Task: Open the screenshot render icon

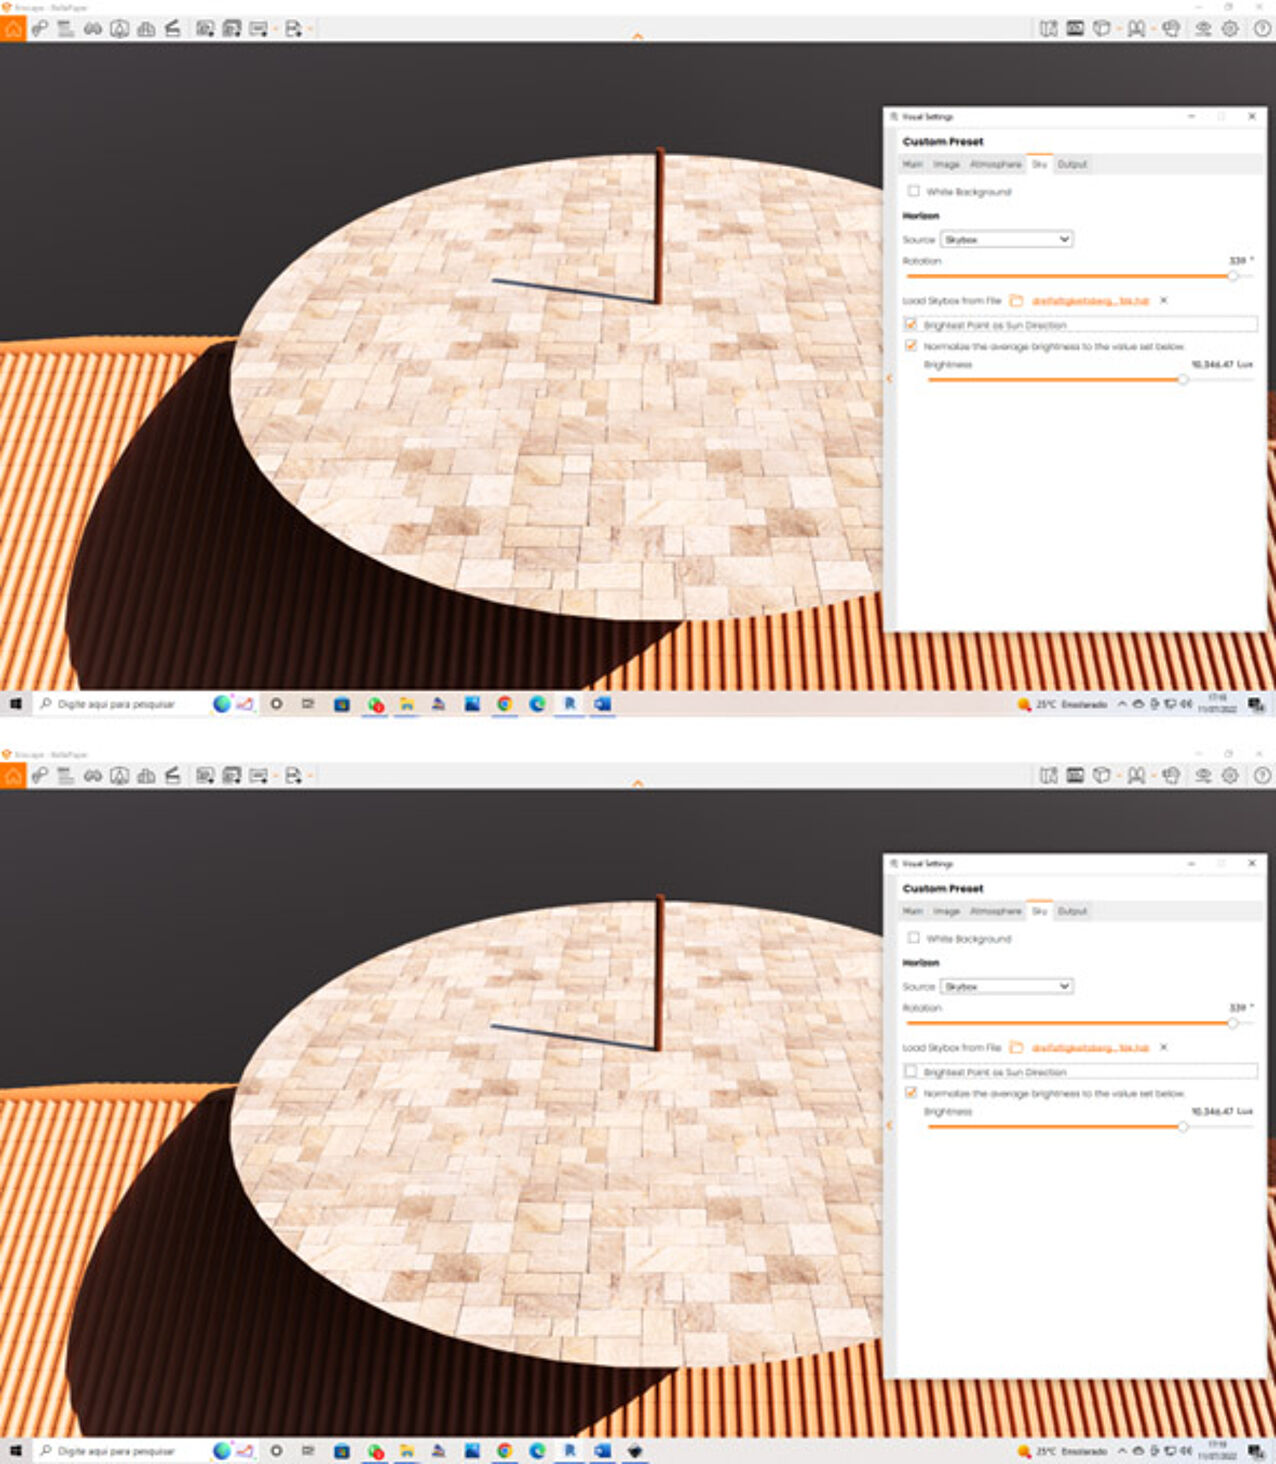Action: (205, 29)
